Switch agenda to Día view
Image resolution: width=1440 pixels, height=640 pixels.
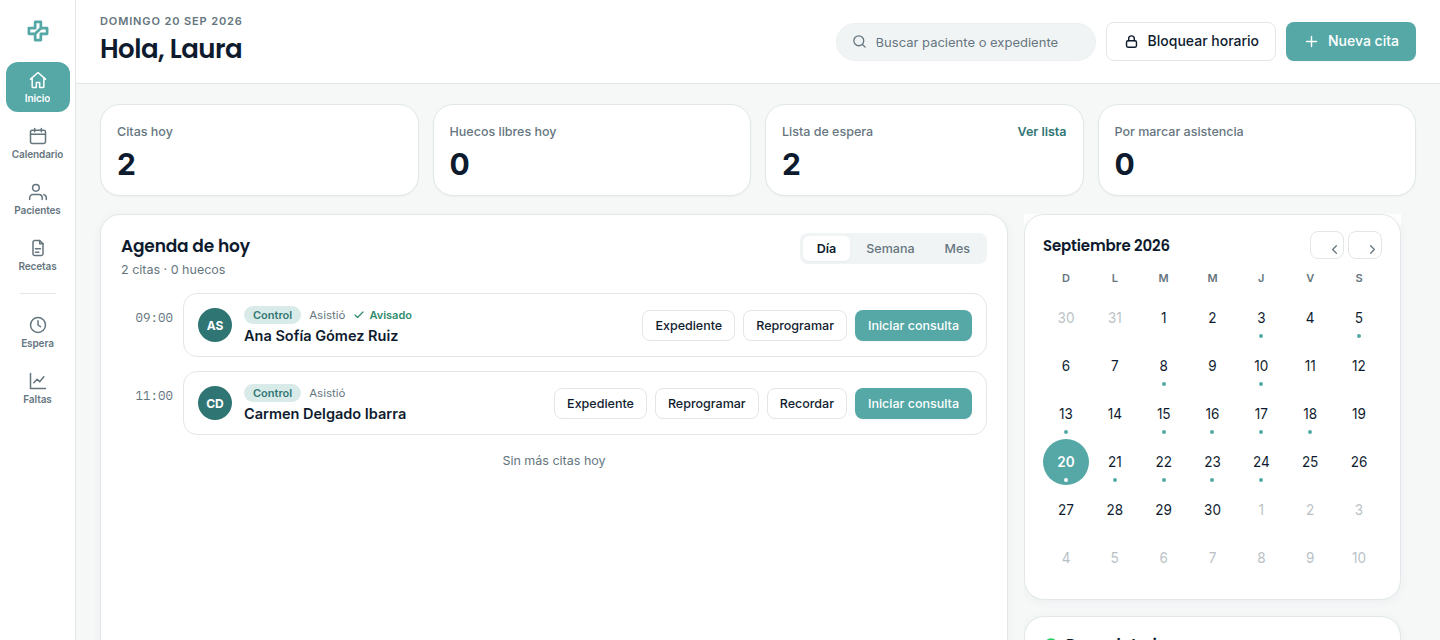[x=826, y=249]
